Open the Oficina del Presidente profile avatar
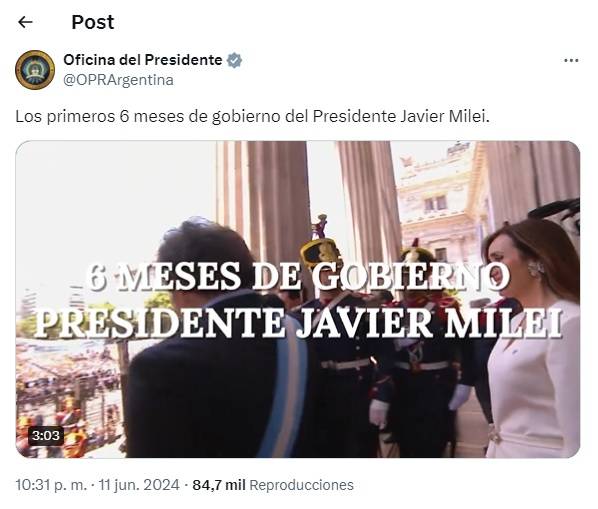Image resolution: width=598 pixels, height=509 pixels. tap(35, 70)
